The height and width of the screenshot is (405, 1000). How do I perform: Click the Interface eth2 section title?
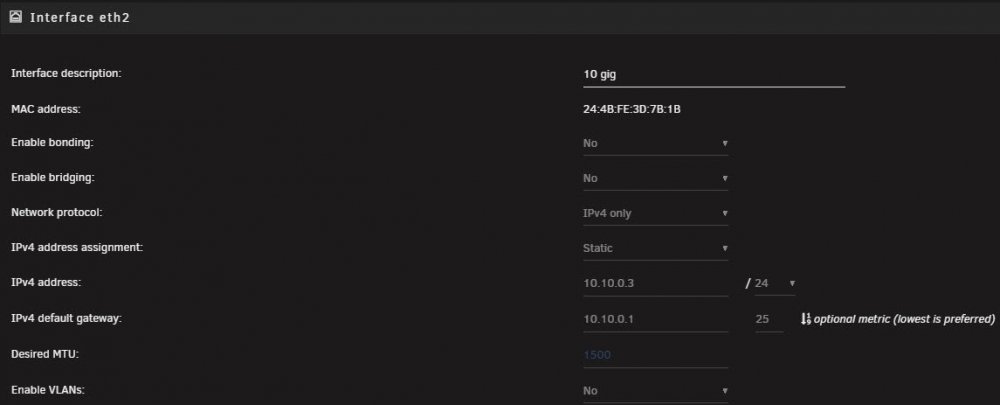tap(80, 18)
